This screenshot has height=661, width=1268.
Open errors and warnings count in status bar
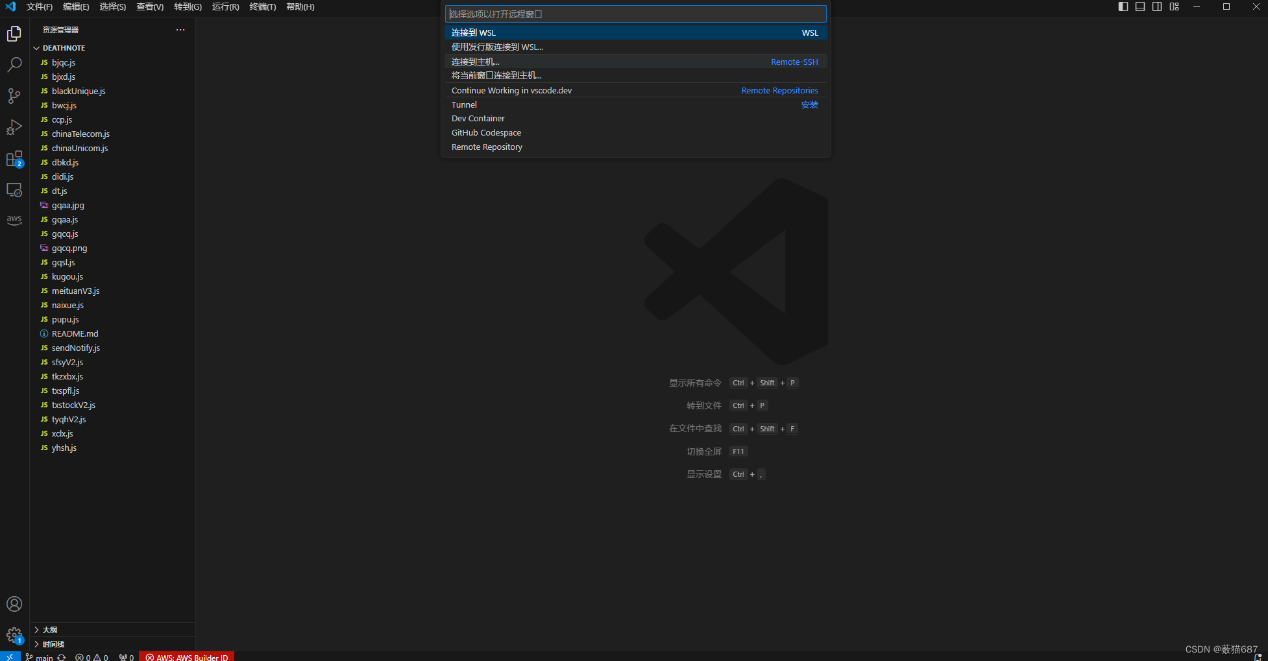point(91,657)
